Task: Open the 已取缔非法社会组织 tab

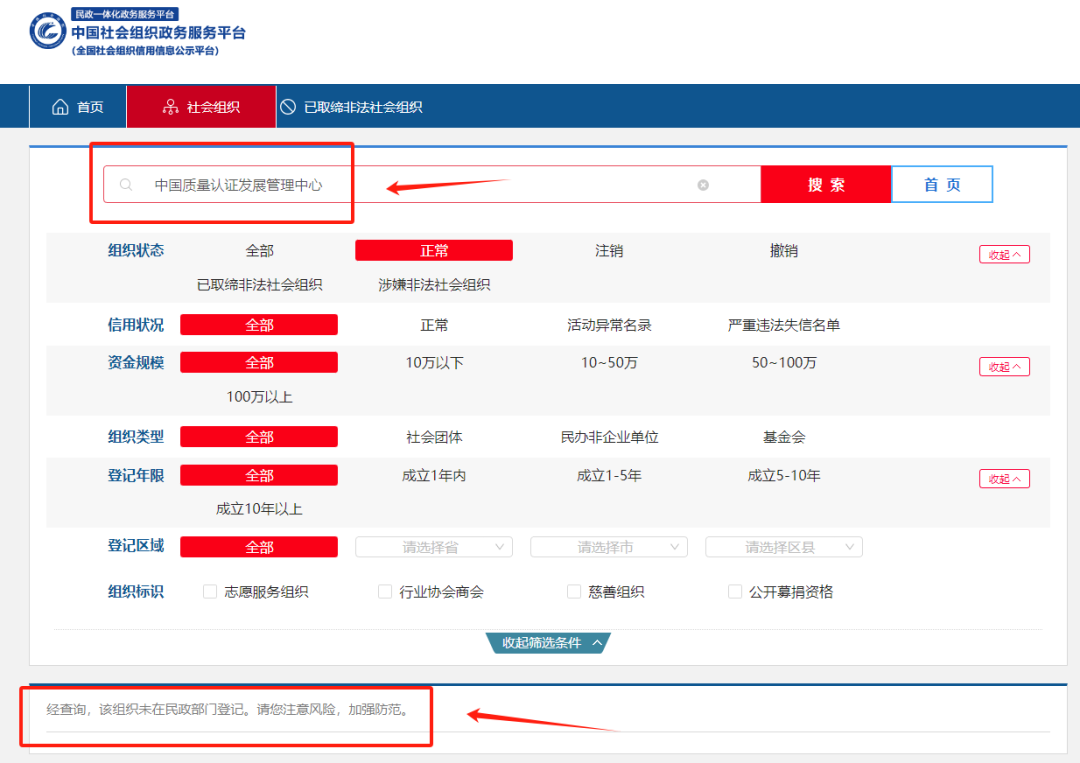Action: pos(351,107)
